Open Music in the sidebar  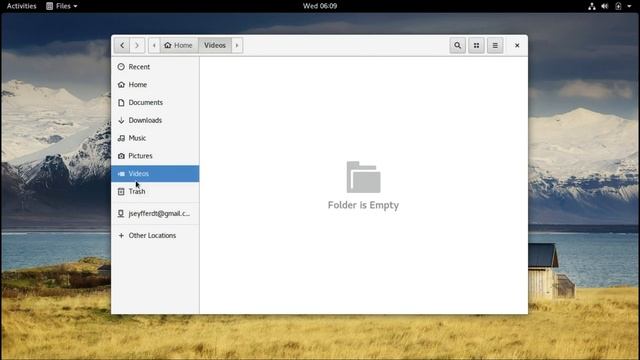155,138
